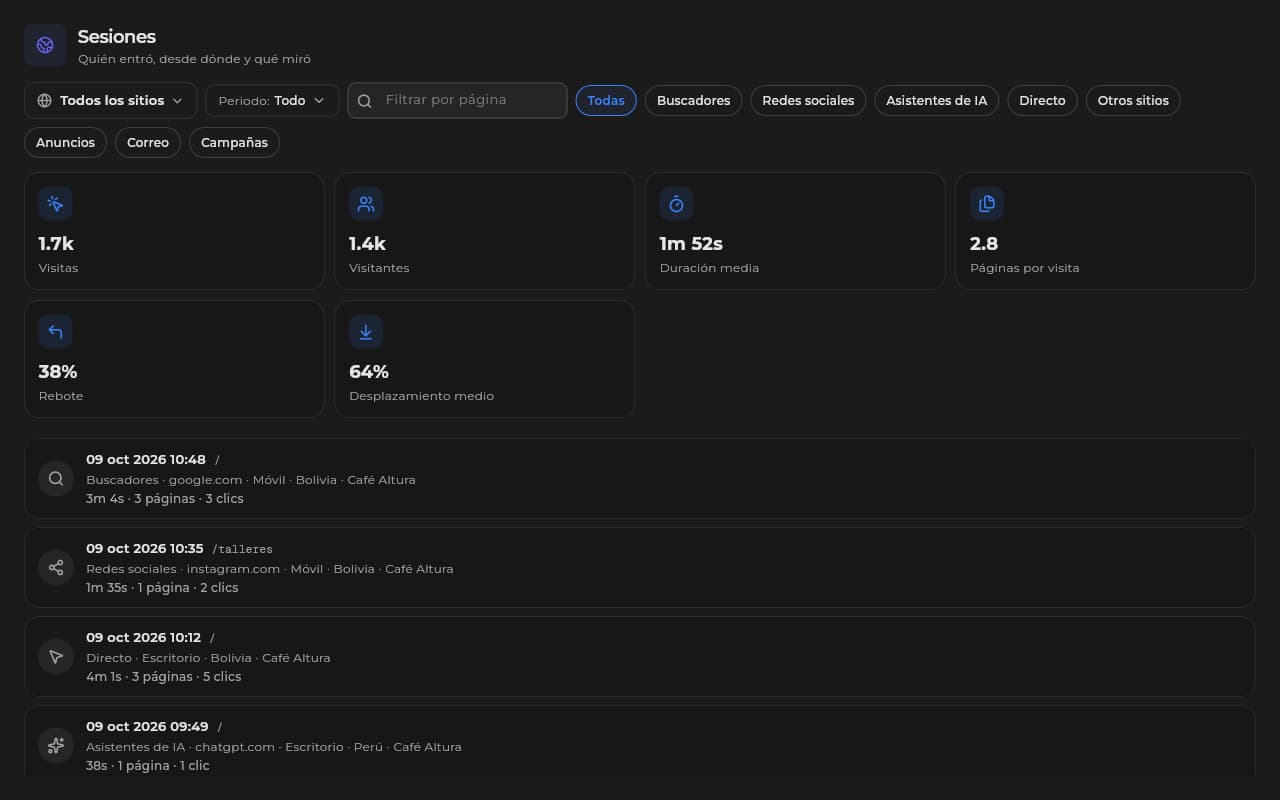
Task: Filter sessions by Otros sitios
Action: click(1133, 100)
